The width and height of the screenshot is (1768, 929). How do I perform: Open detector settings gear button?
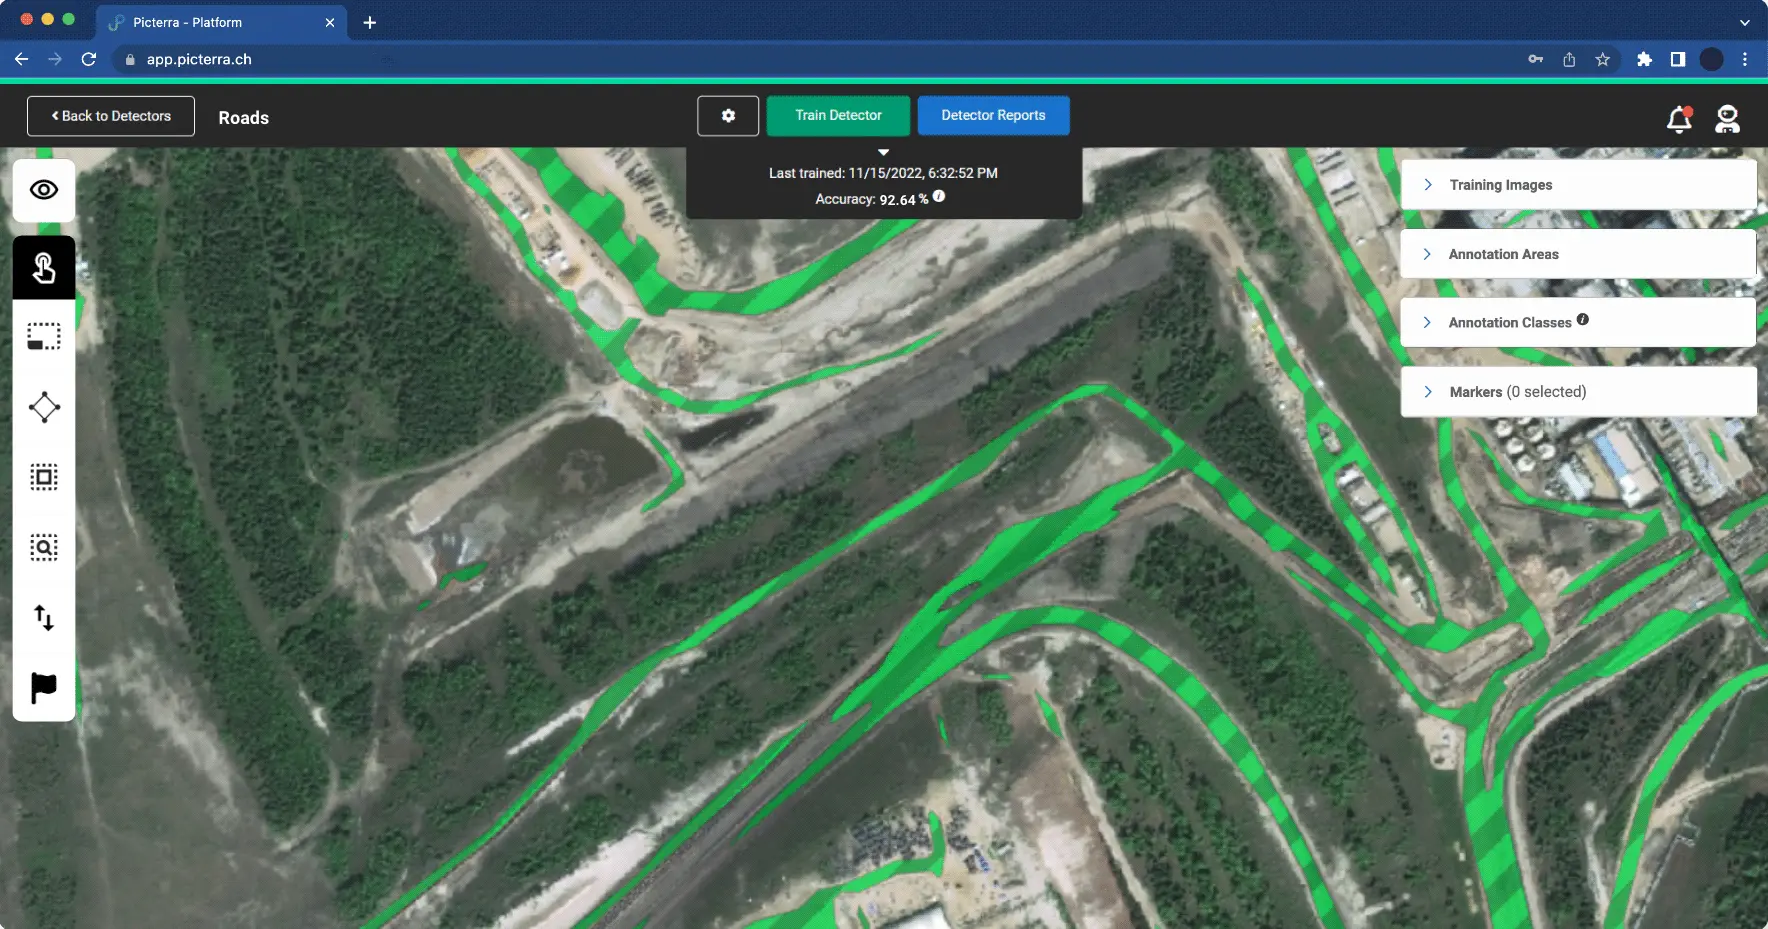(728, 116)
